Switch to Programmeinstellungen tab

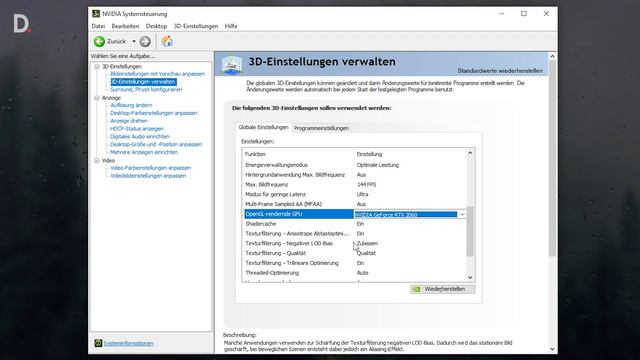[x=321, y=128]
